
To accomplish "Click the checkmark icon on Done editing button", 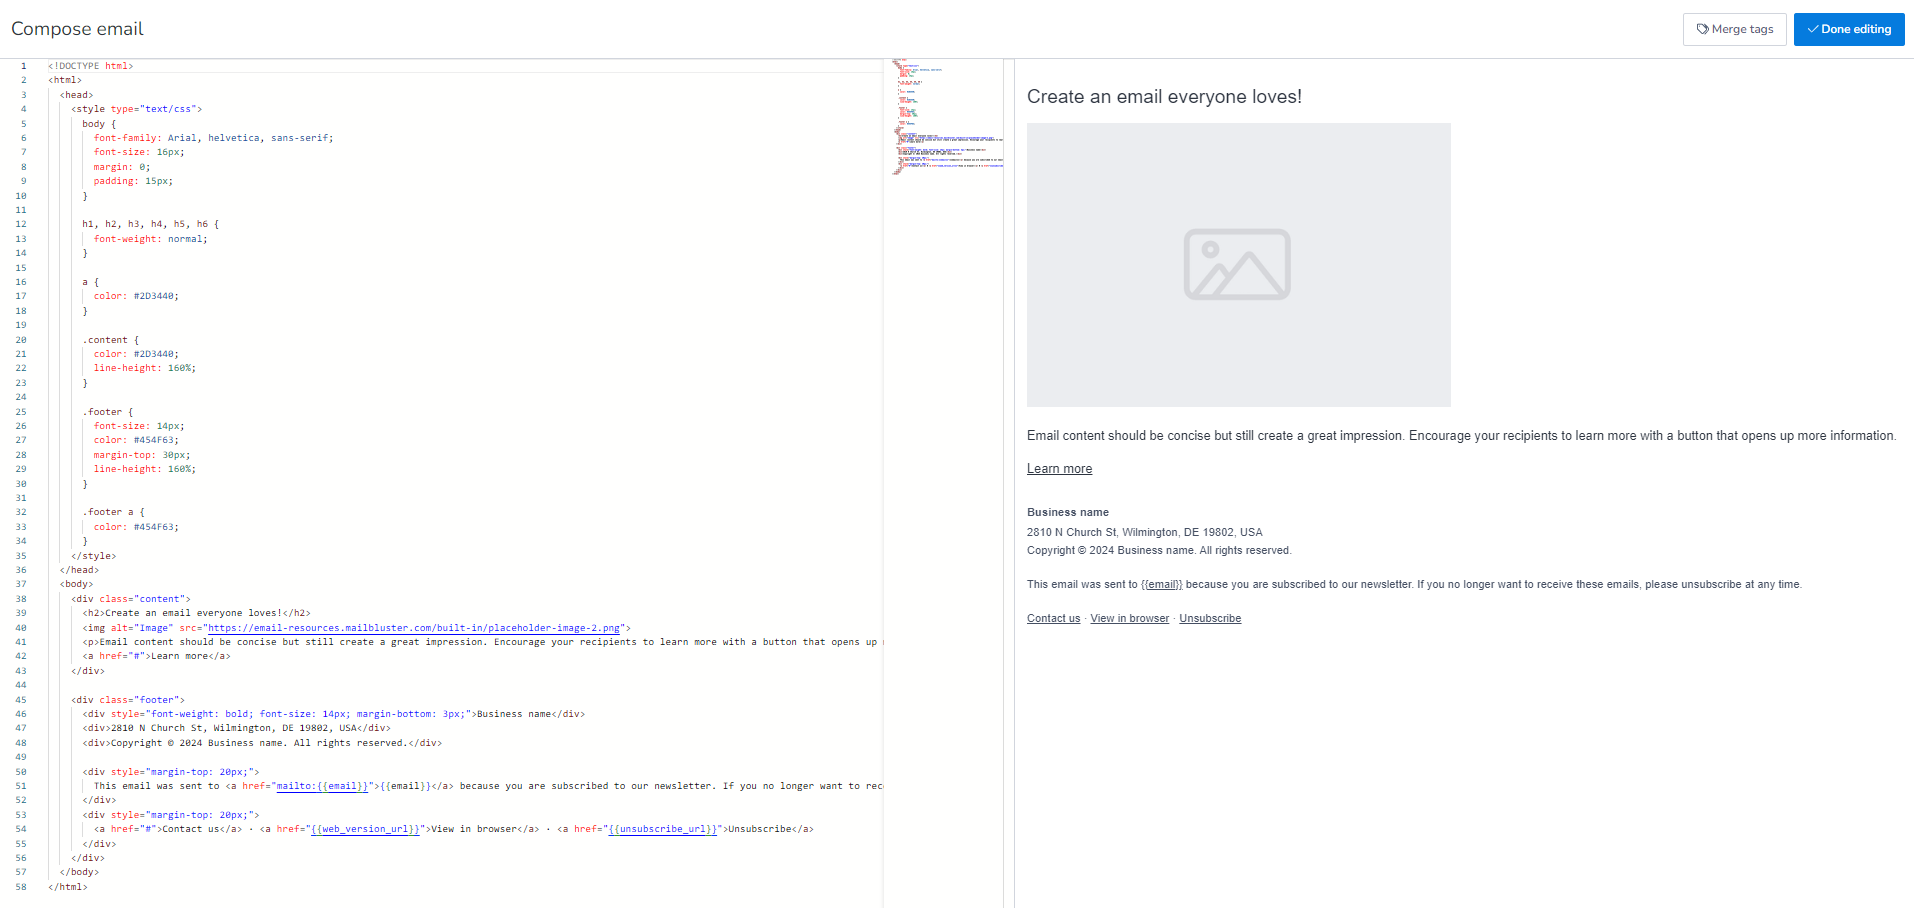I will tap(1812, 29).
